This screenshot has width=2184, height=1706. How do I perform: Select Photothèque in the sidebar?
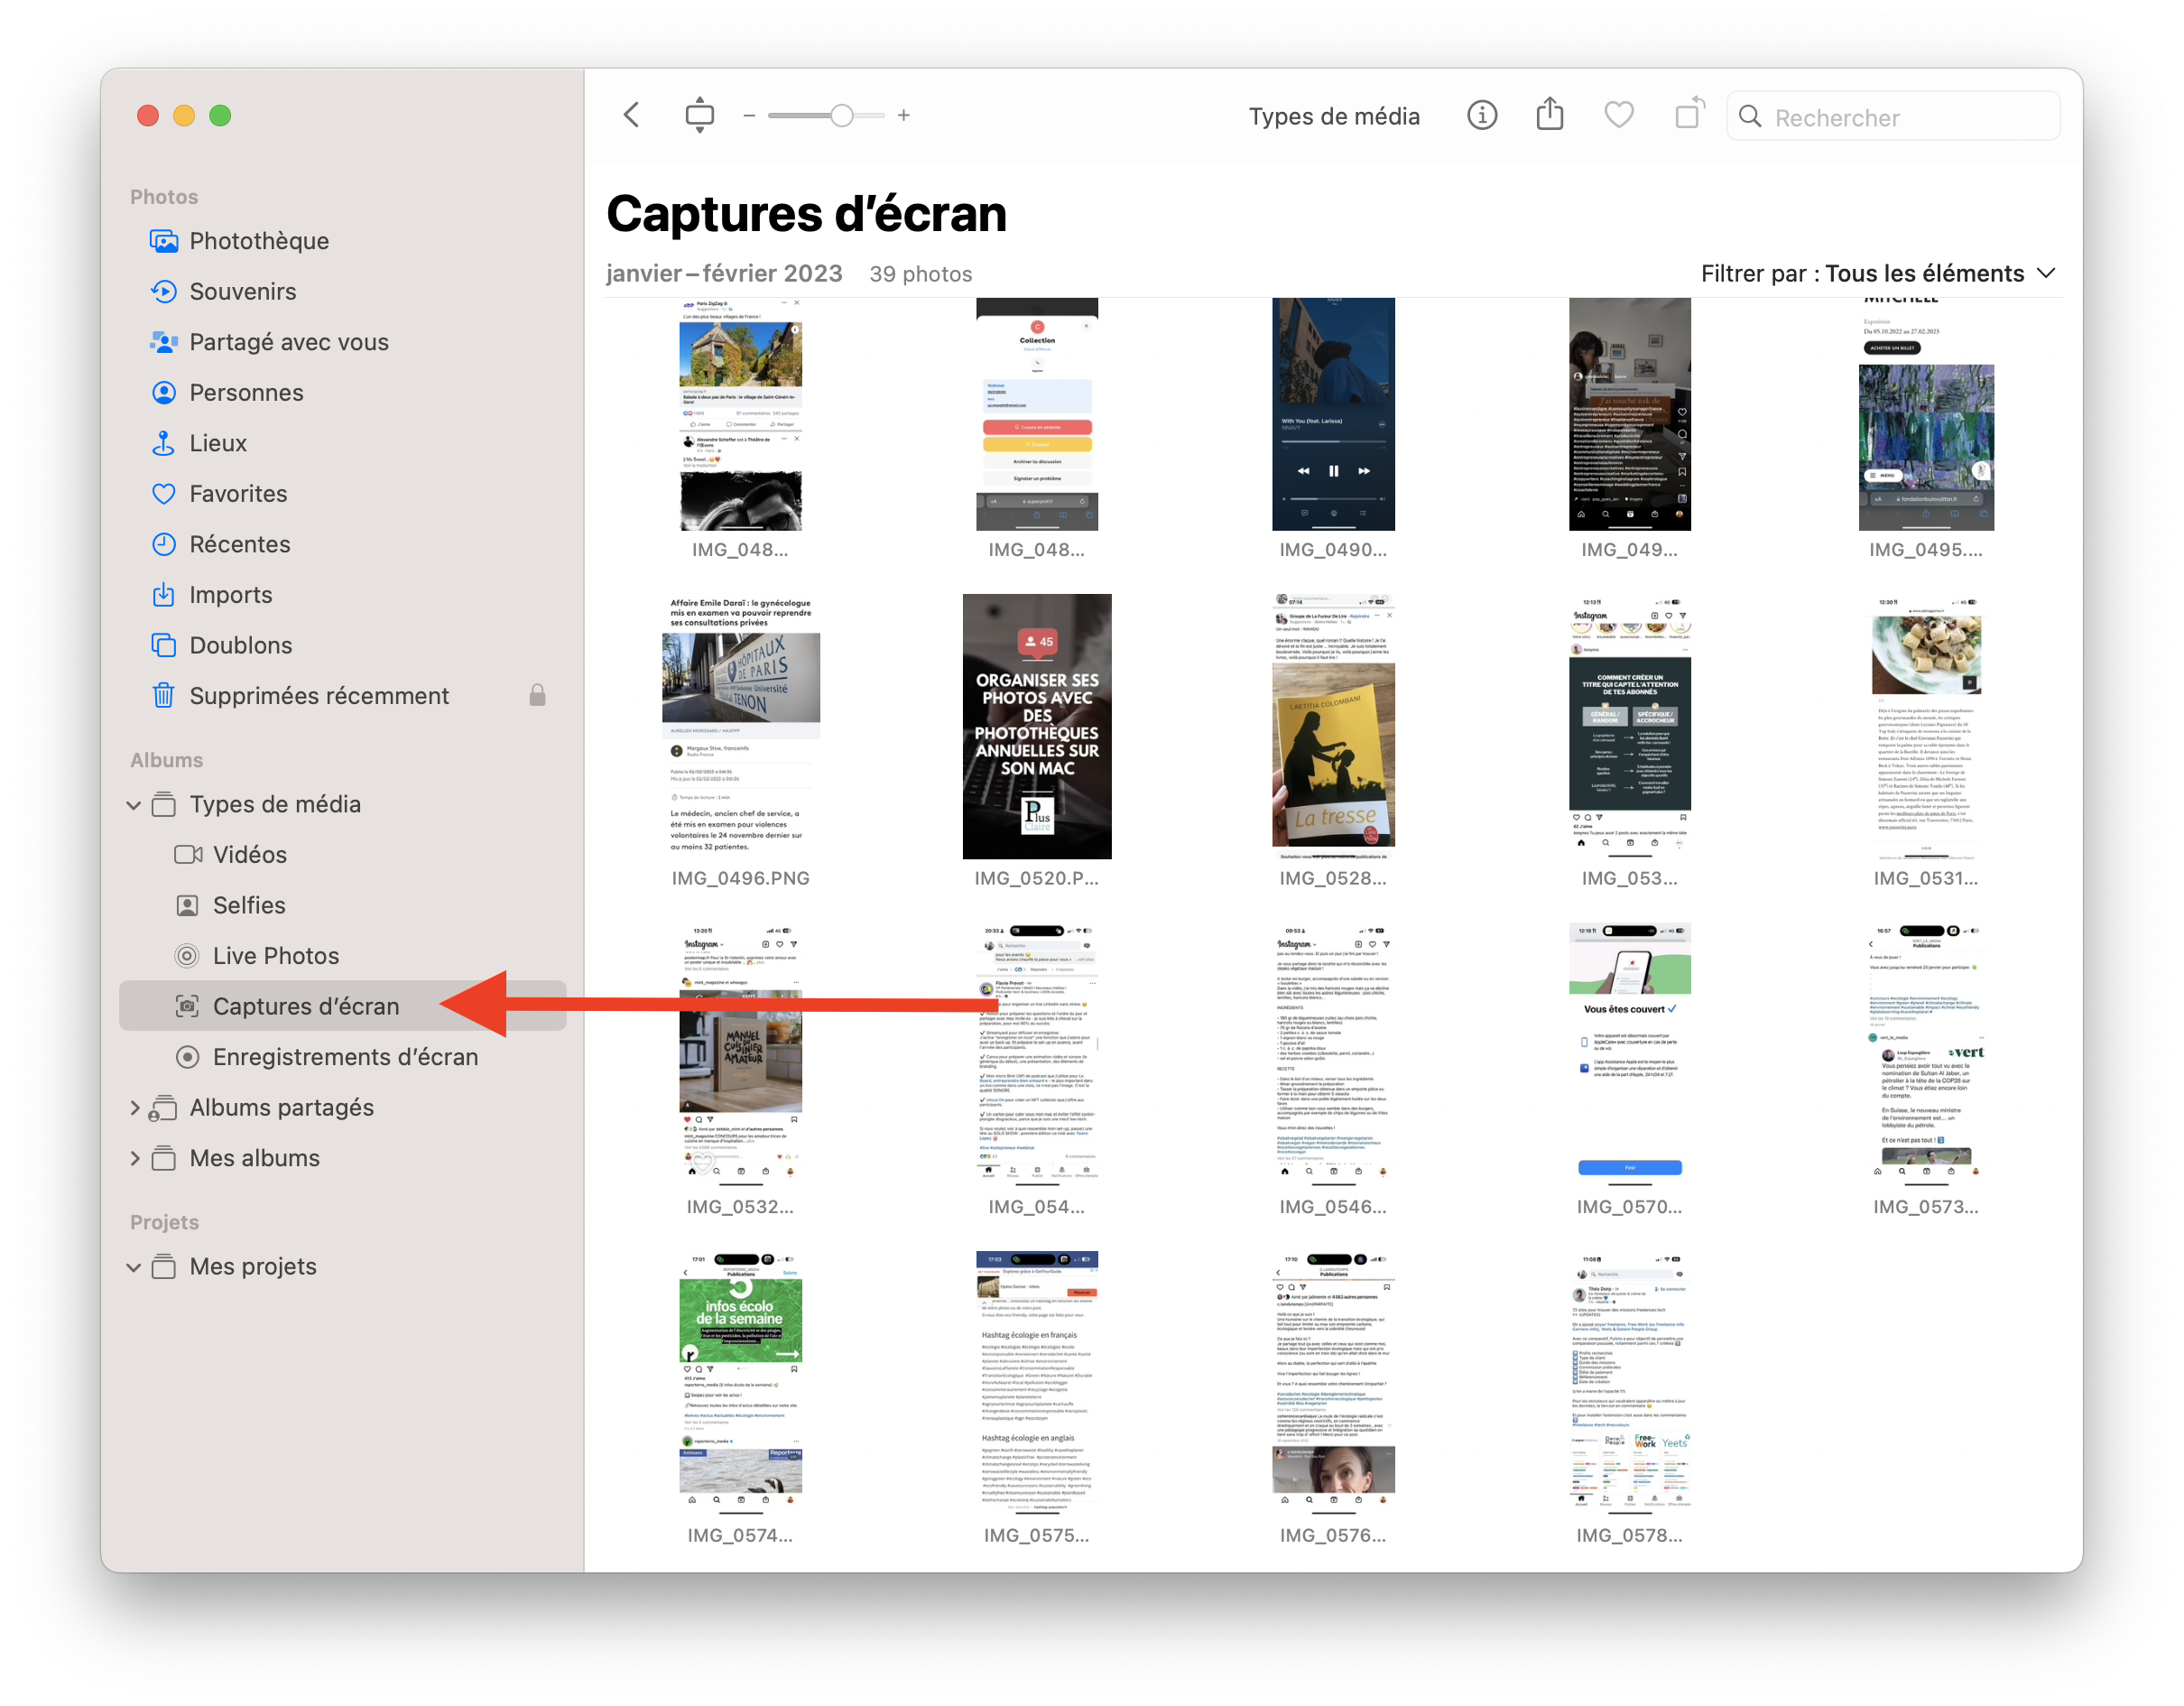coord(258,241)
